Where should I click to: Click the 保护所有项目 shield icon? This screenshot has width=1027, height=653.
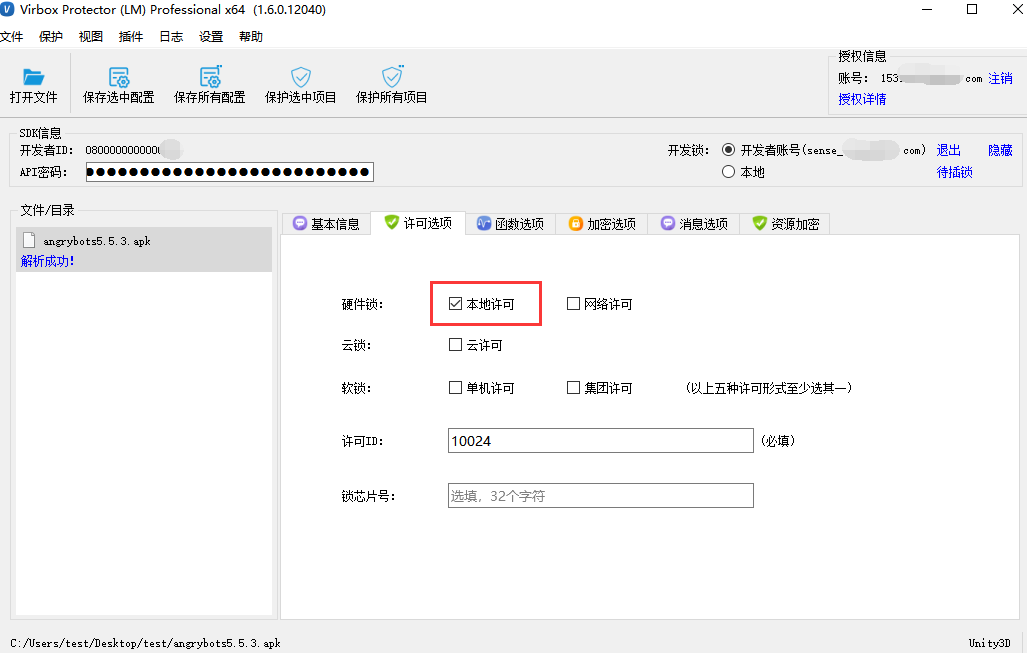pos(392,77)
